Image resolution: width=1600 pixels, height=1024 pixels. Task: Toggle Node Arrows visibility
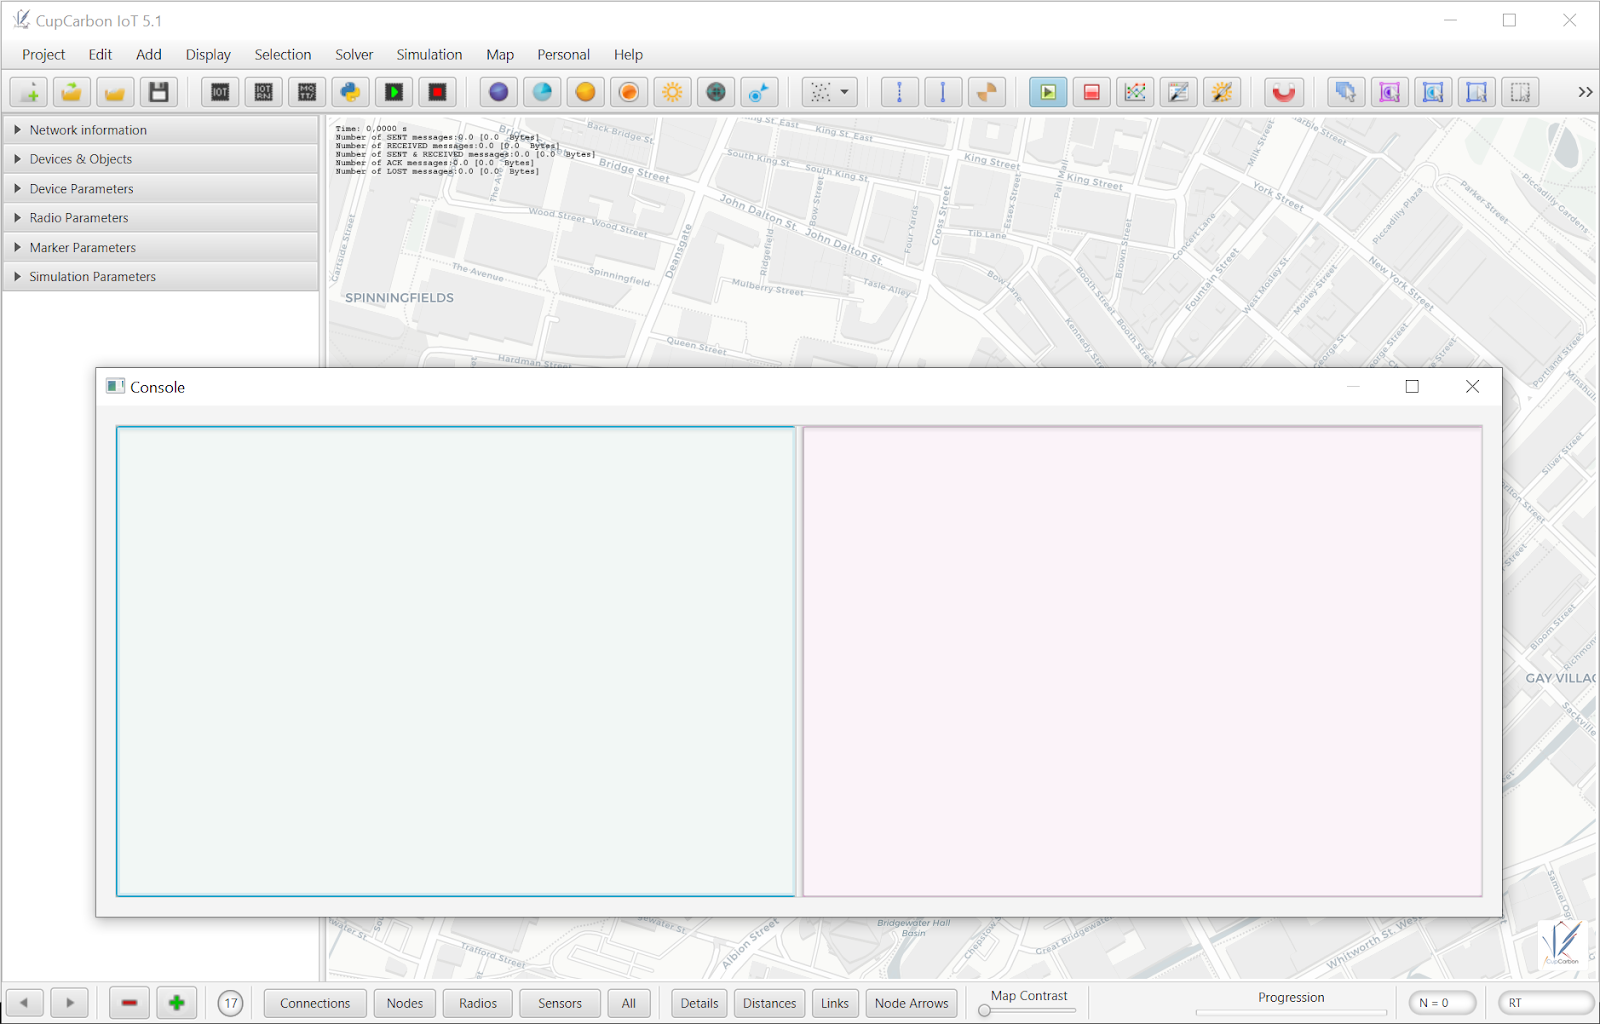pyautogui.click(x=911, y=1003)
